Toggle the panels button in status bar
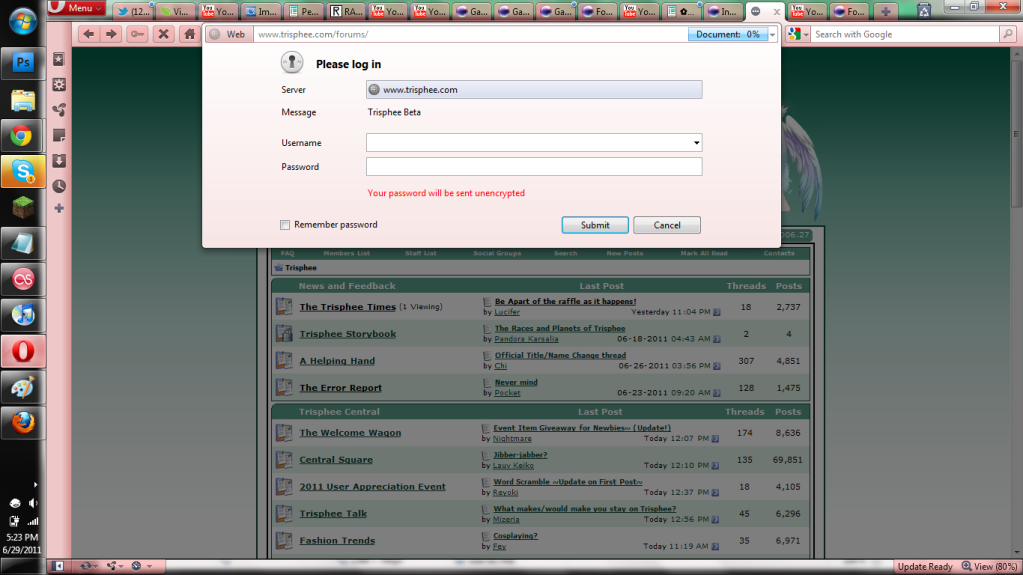The width and height of the screenshot is (1023, 575). click(58, 566)
